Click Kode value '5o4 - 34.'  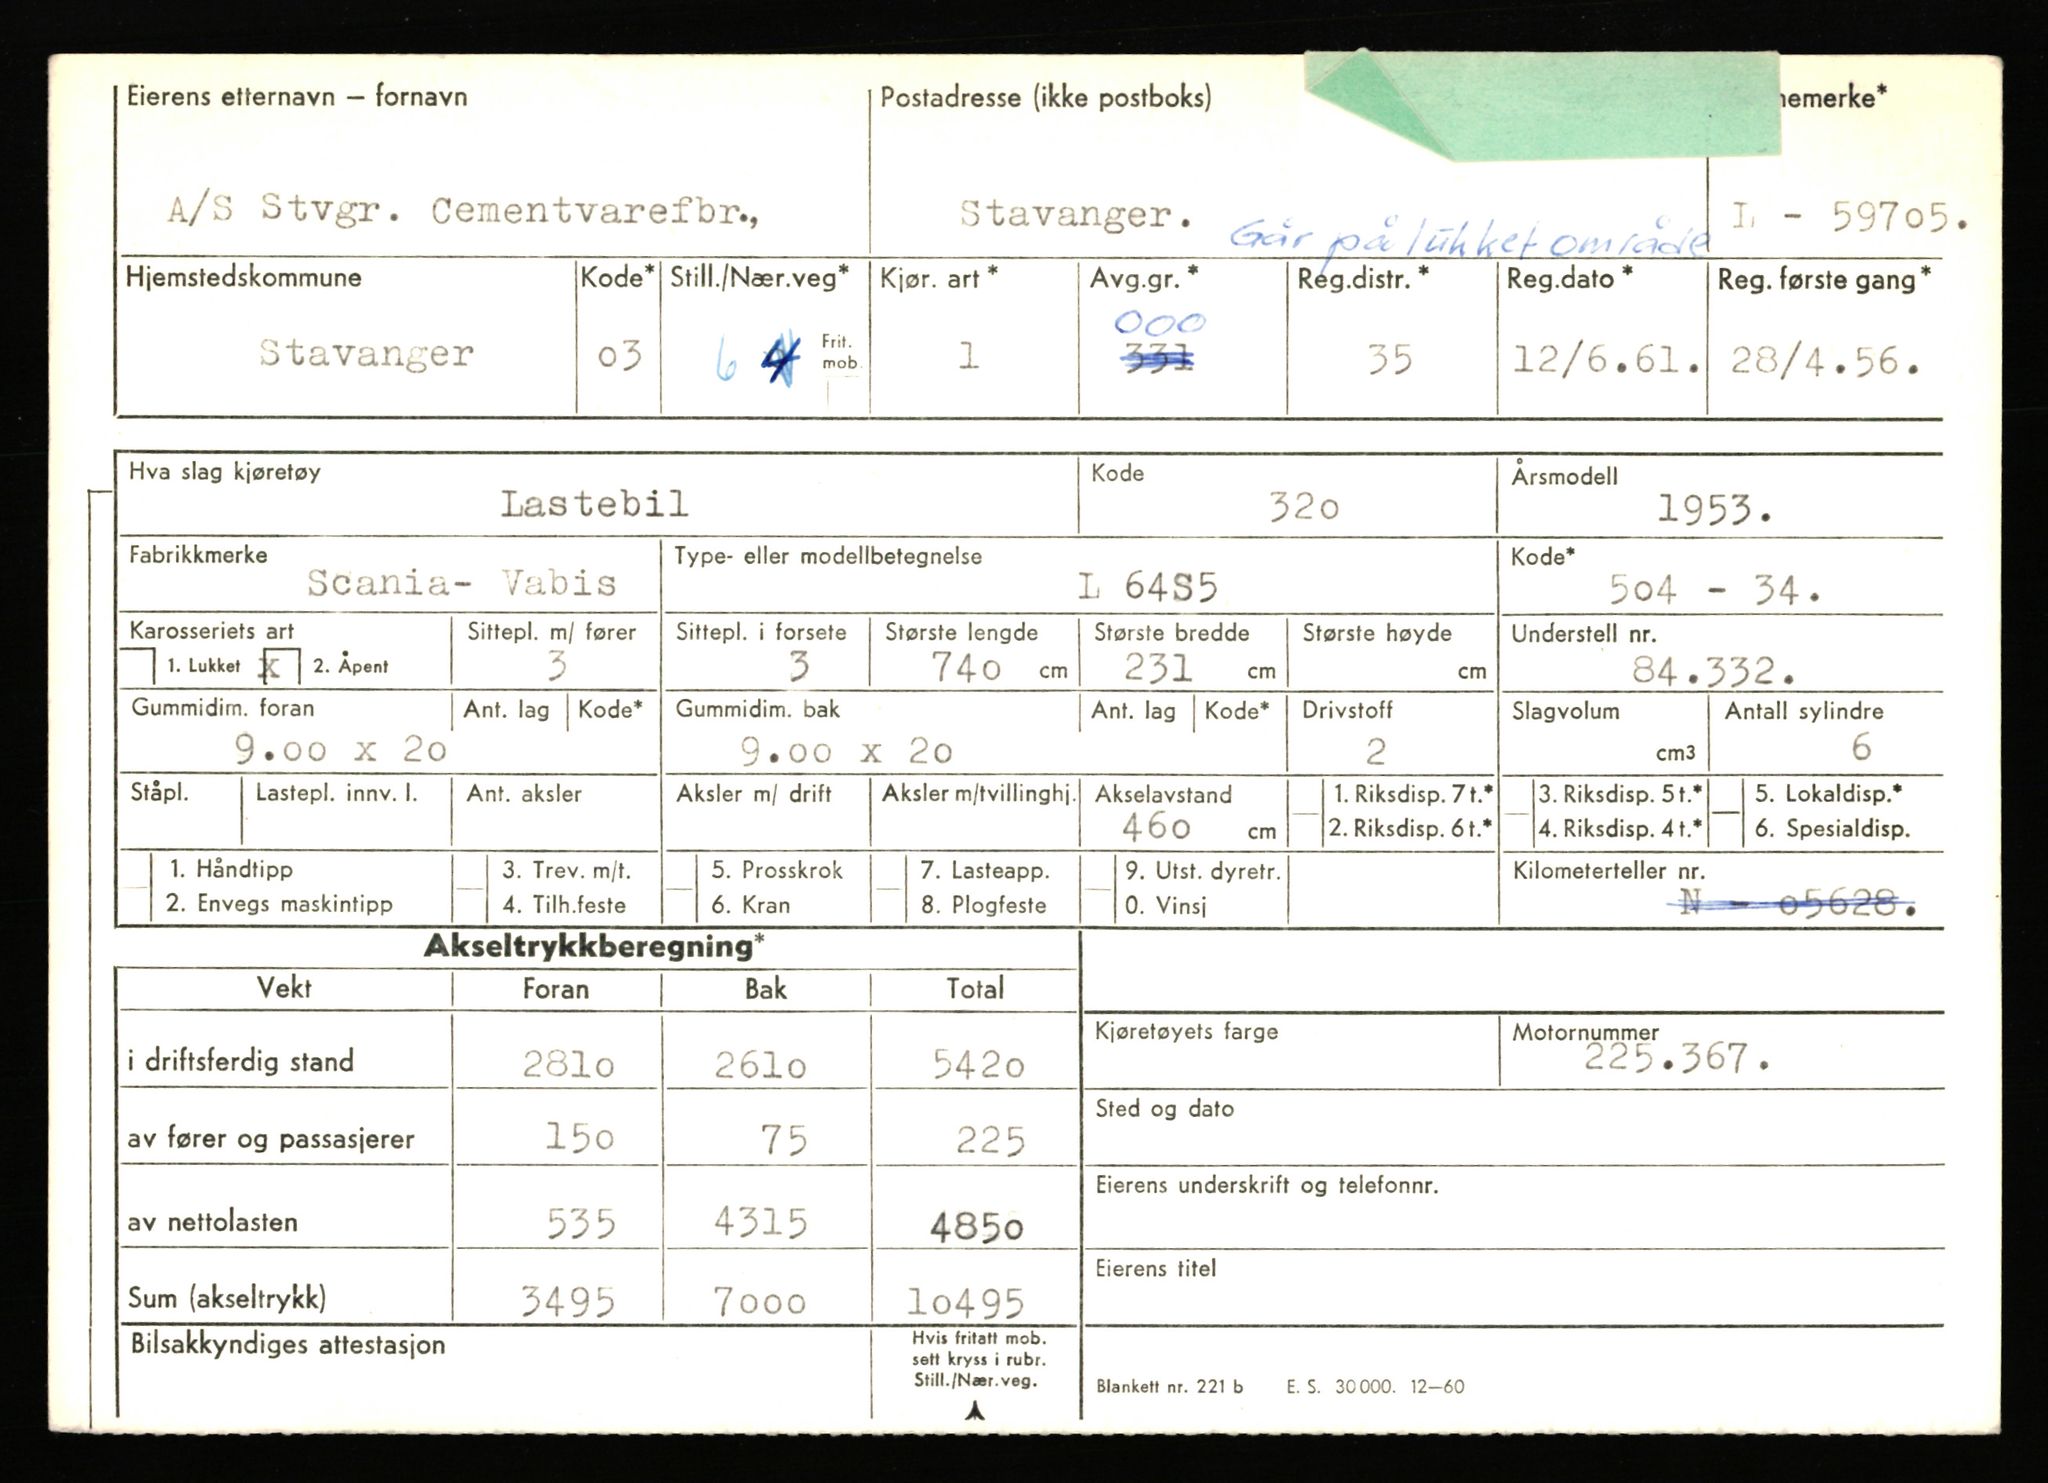[x=1714, y=590]
